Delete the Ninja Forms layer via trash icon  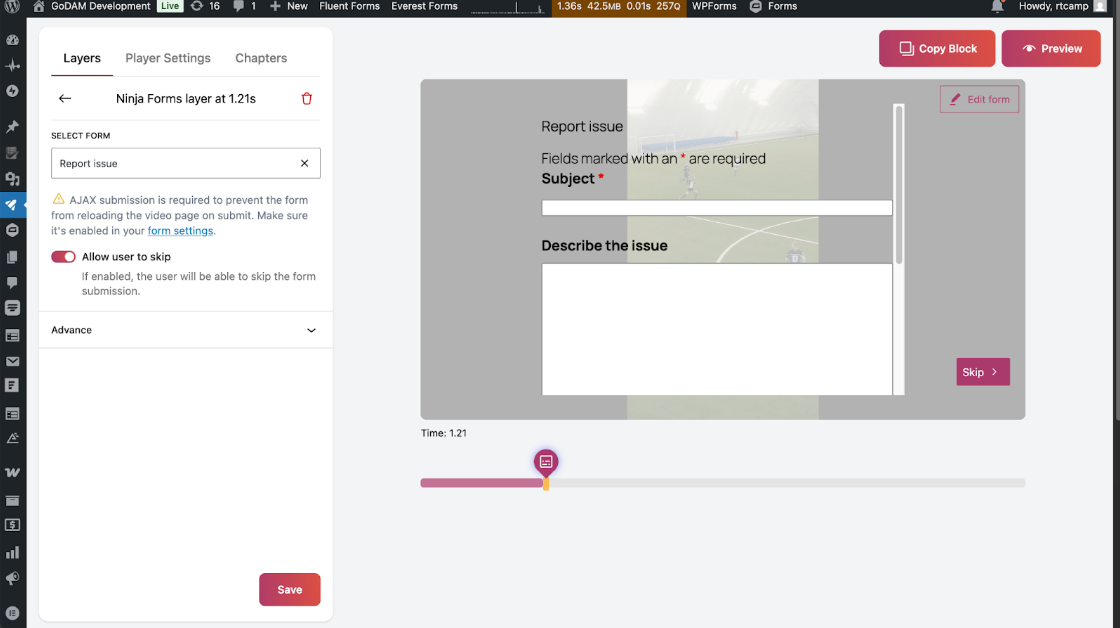pos(307,99)
